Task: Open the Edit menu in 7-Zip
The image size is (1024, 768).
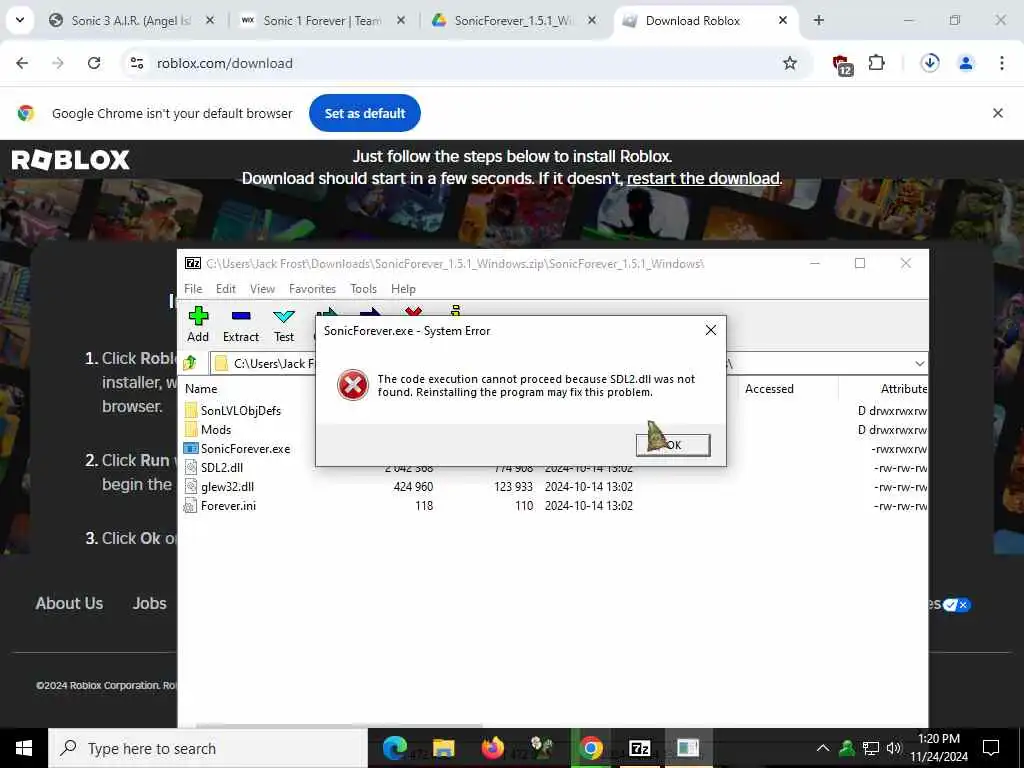Action: (x=225, y=289)
